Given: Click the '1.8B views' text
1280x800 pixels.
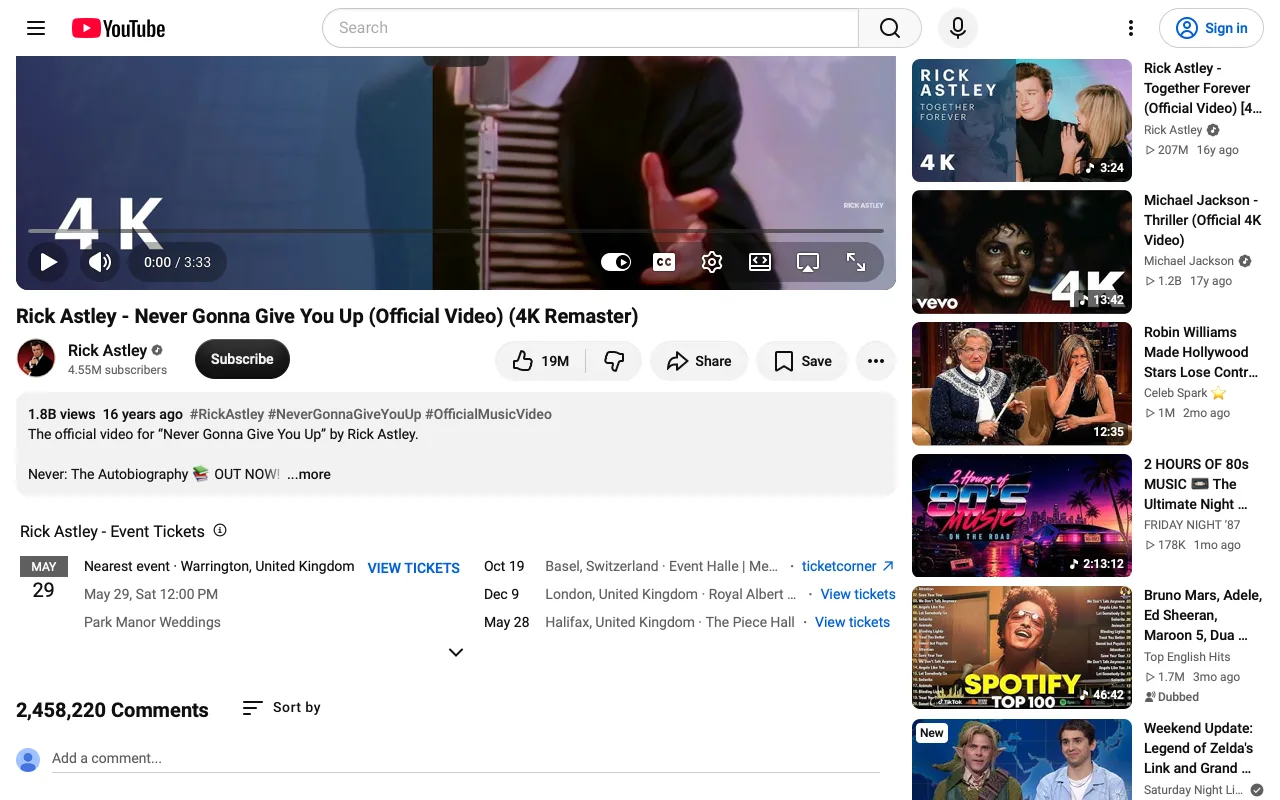Looking at the screenshot, I should pos(62,414).
